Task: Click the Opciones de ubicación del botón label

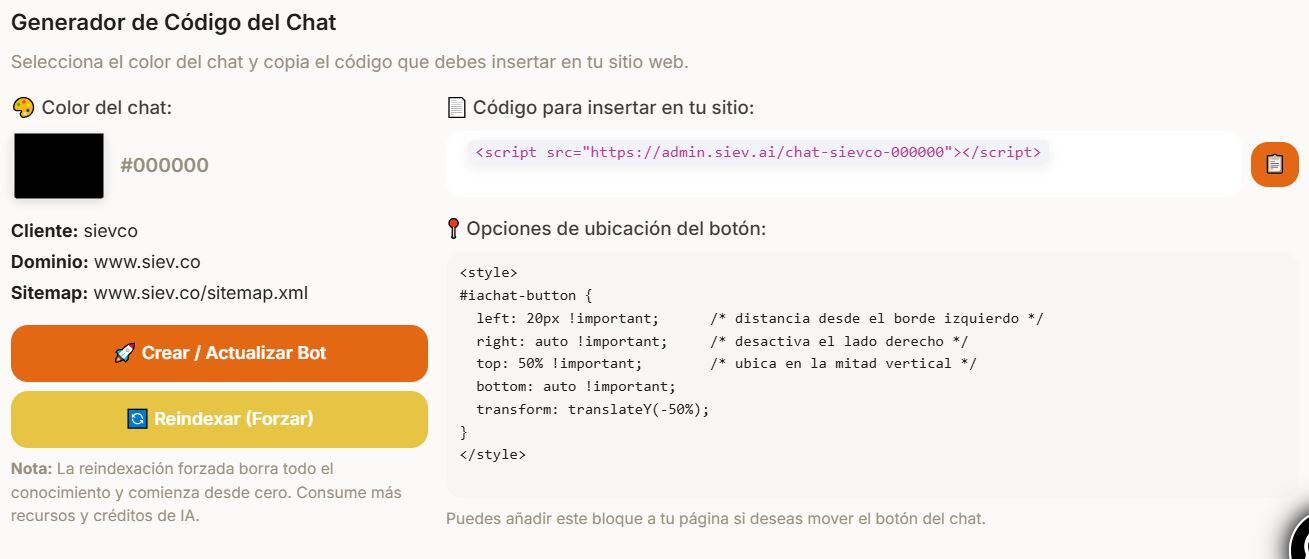Action: point(616,228)
